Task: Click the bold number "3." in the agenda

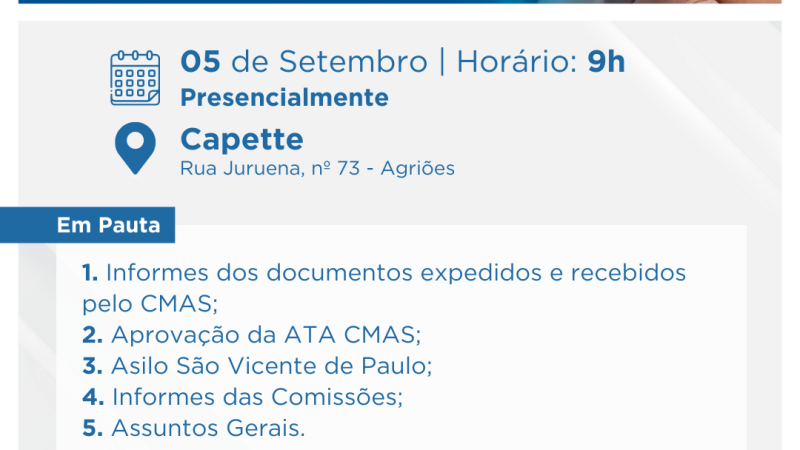Action: [93, 366]
